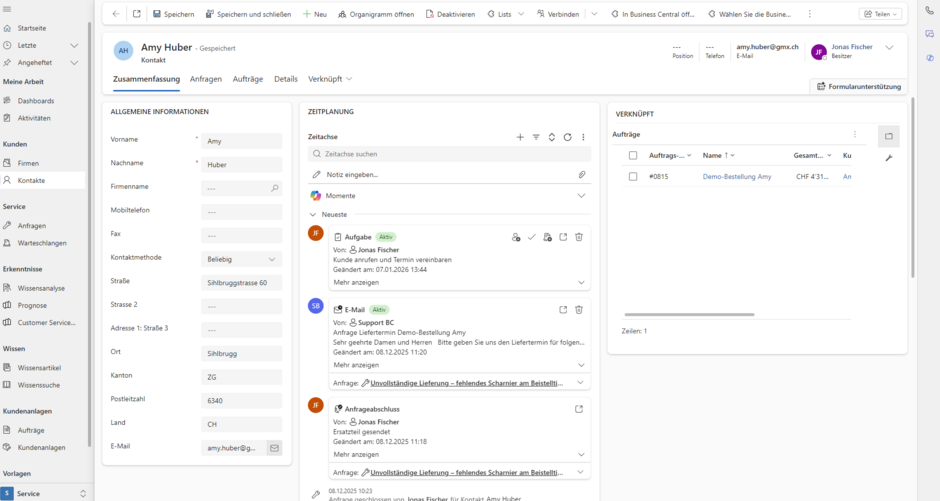Viewport: 940px width, 501px height.
Task: Refresh the Zeitachse timeline
Action: pos(567,137)
